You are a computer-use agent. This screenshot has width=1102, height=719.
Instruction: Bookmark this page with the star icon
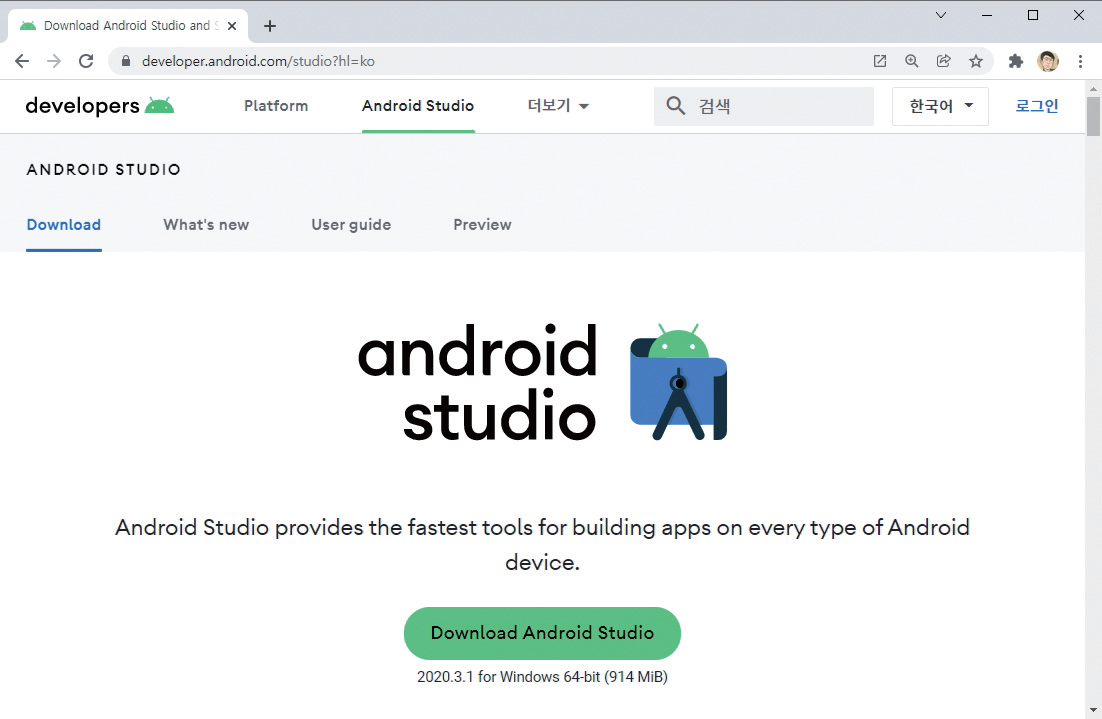click(975, 61)
